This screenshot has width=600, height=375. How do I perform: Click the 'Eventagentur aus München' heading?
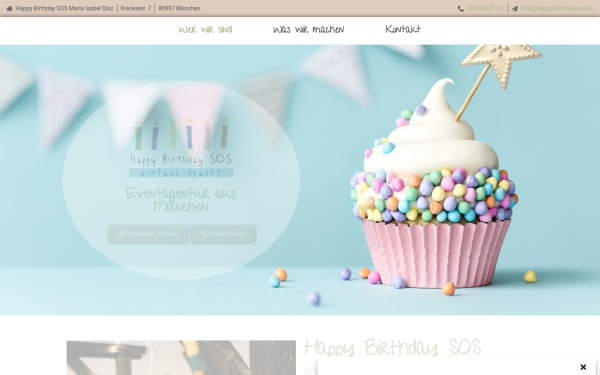click(181, 200)
